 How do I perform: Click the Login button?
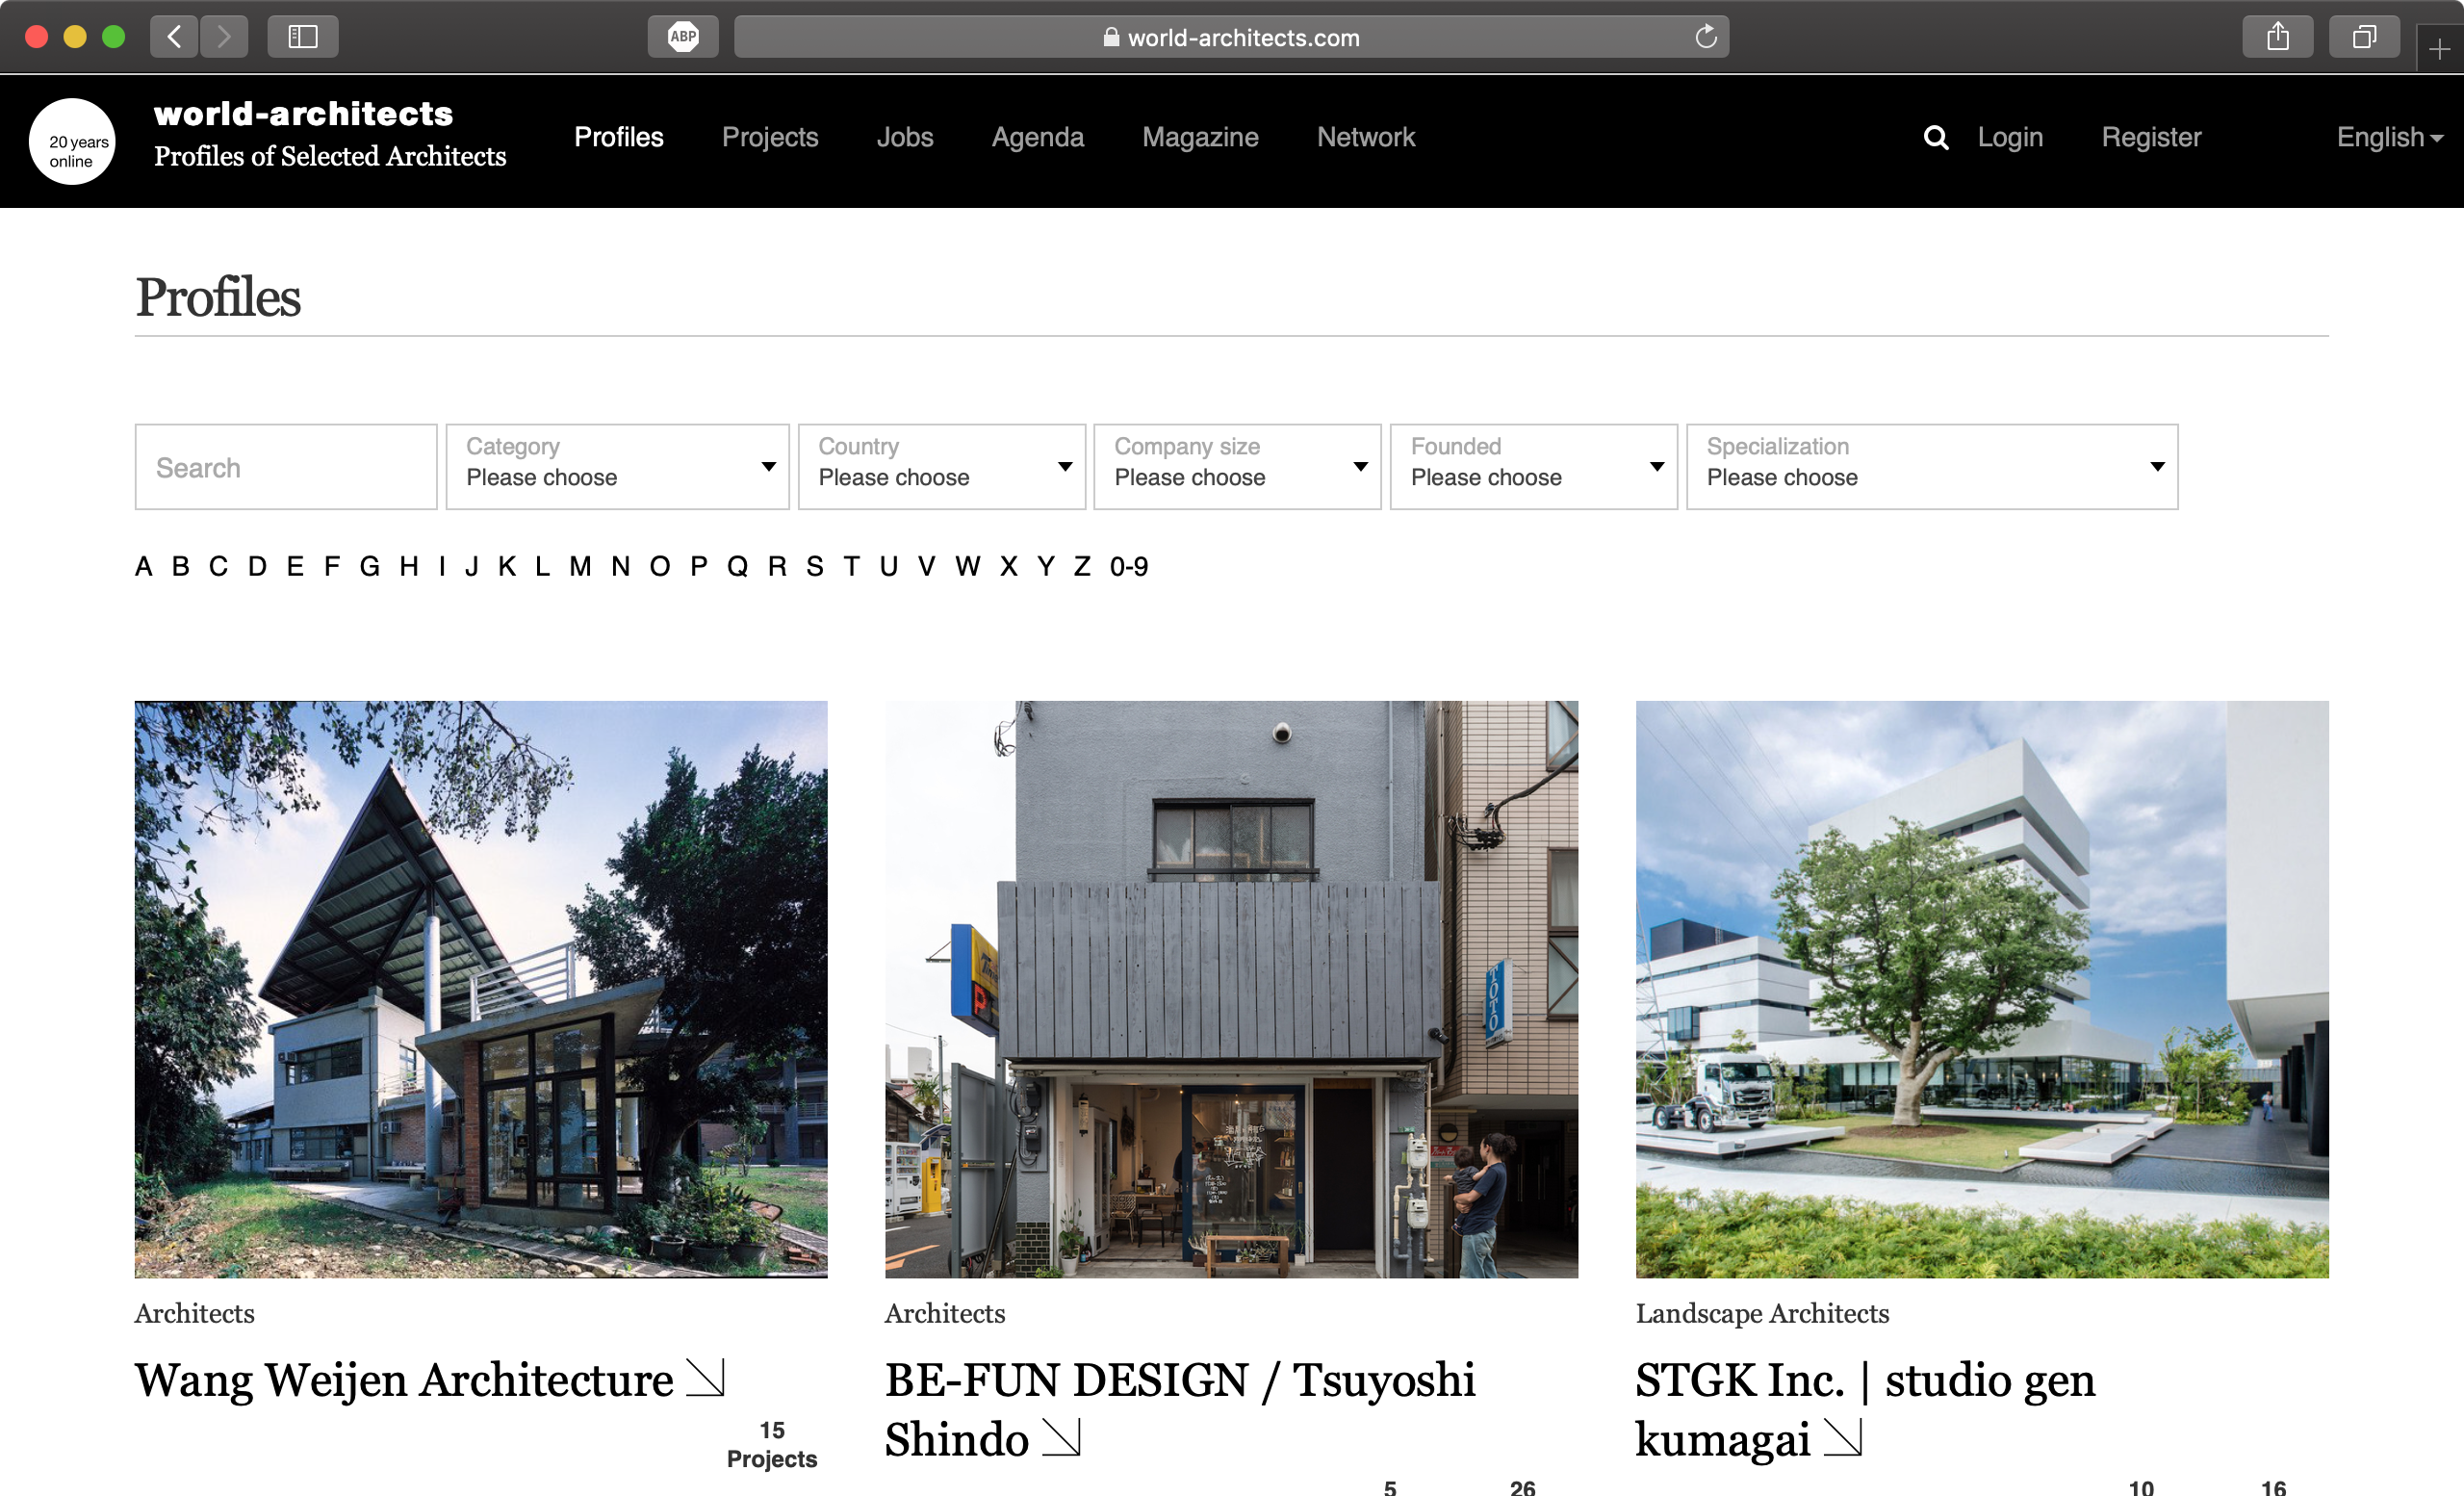[x=2010, y=136]
